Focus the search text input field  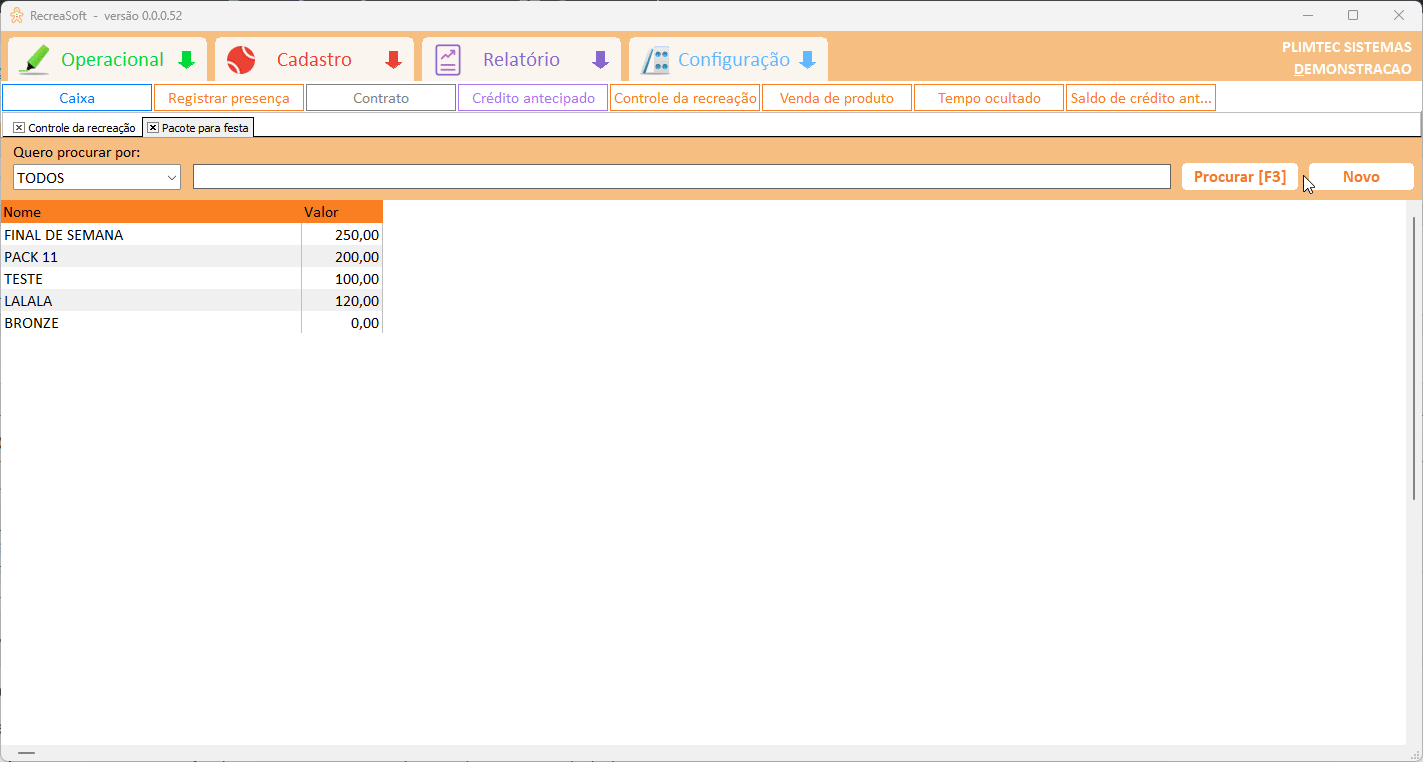[x=681, y=177]
